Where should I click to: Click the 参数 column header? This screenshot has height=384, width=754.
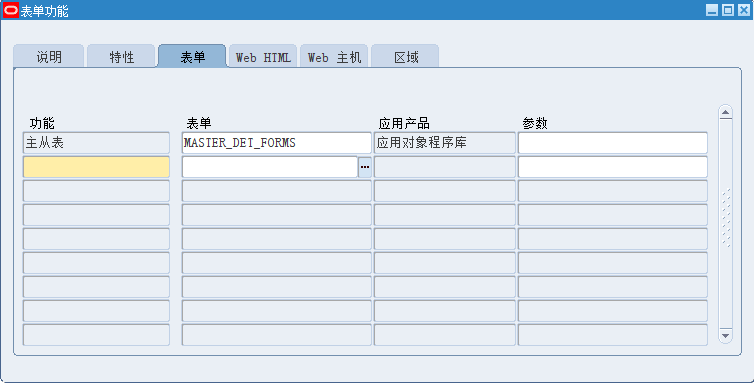pyautogui.click(x=535, y=123)
